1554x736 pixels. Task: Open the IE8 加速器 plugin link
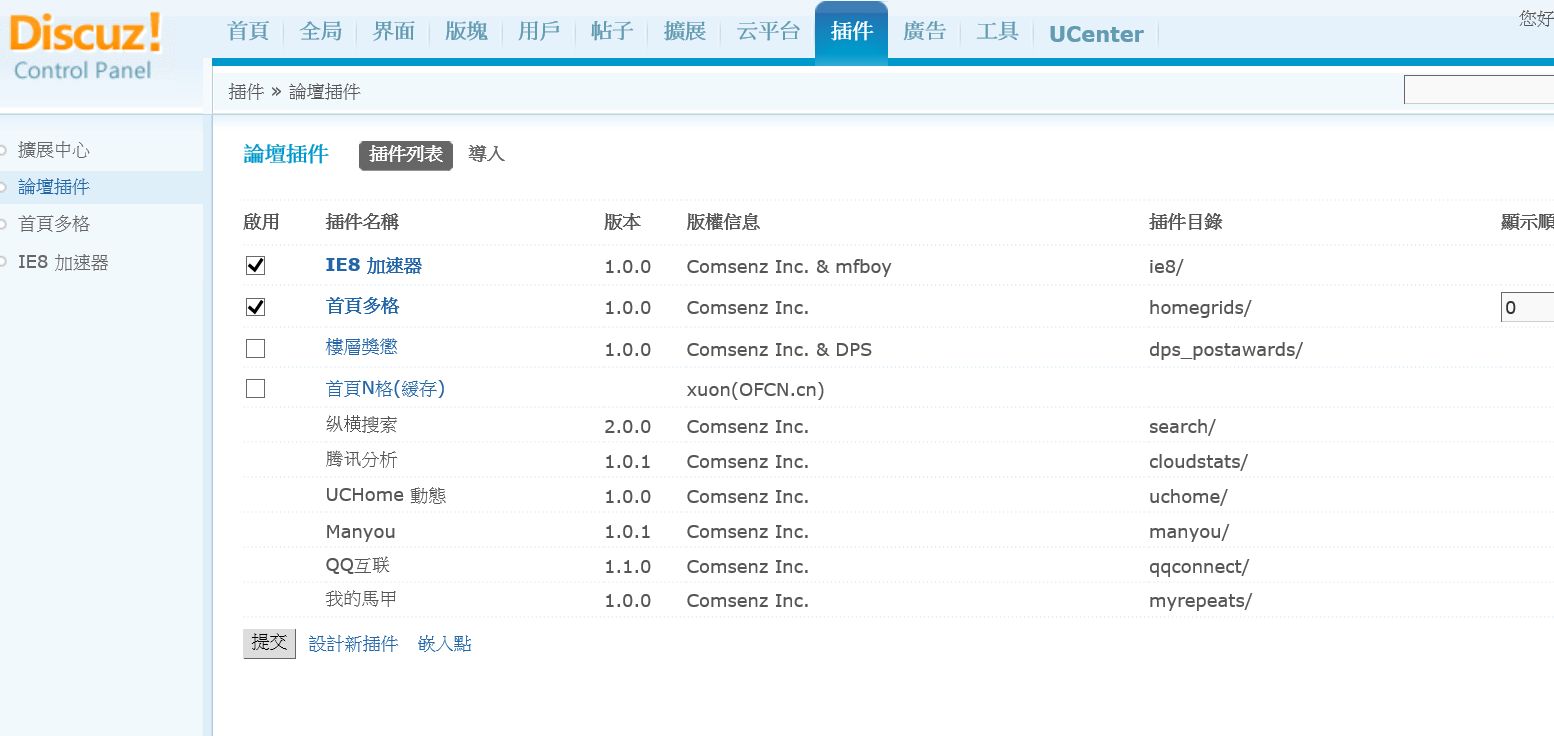374,266
